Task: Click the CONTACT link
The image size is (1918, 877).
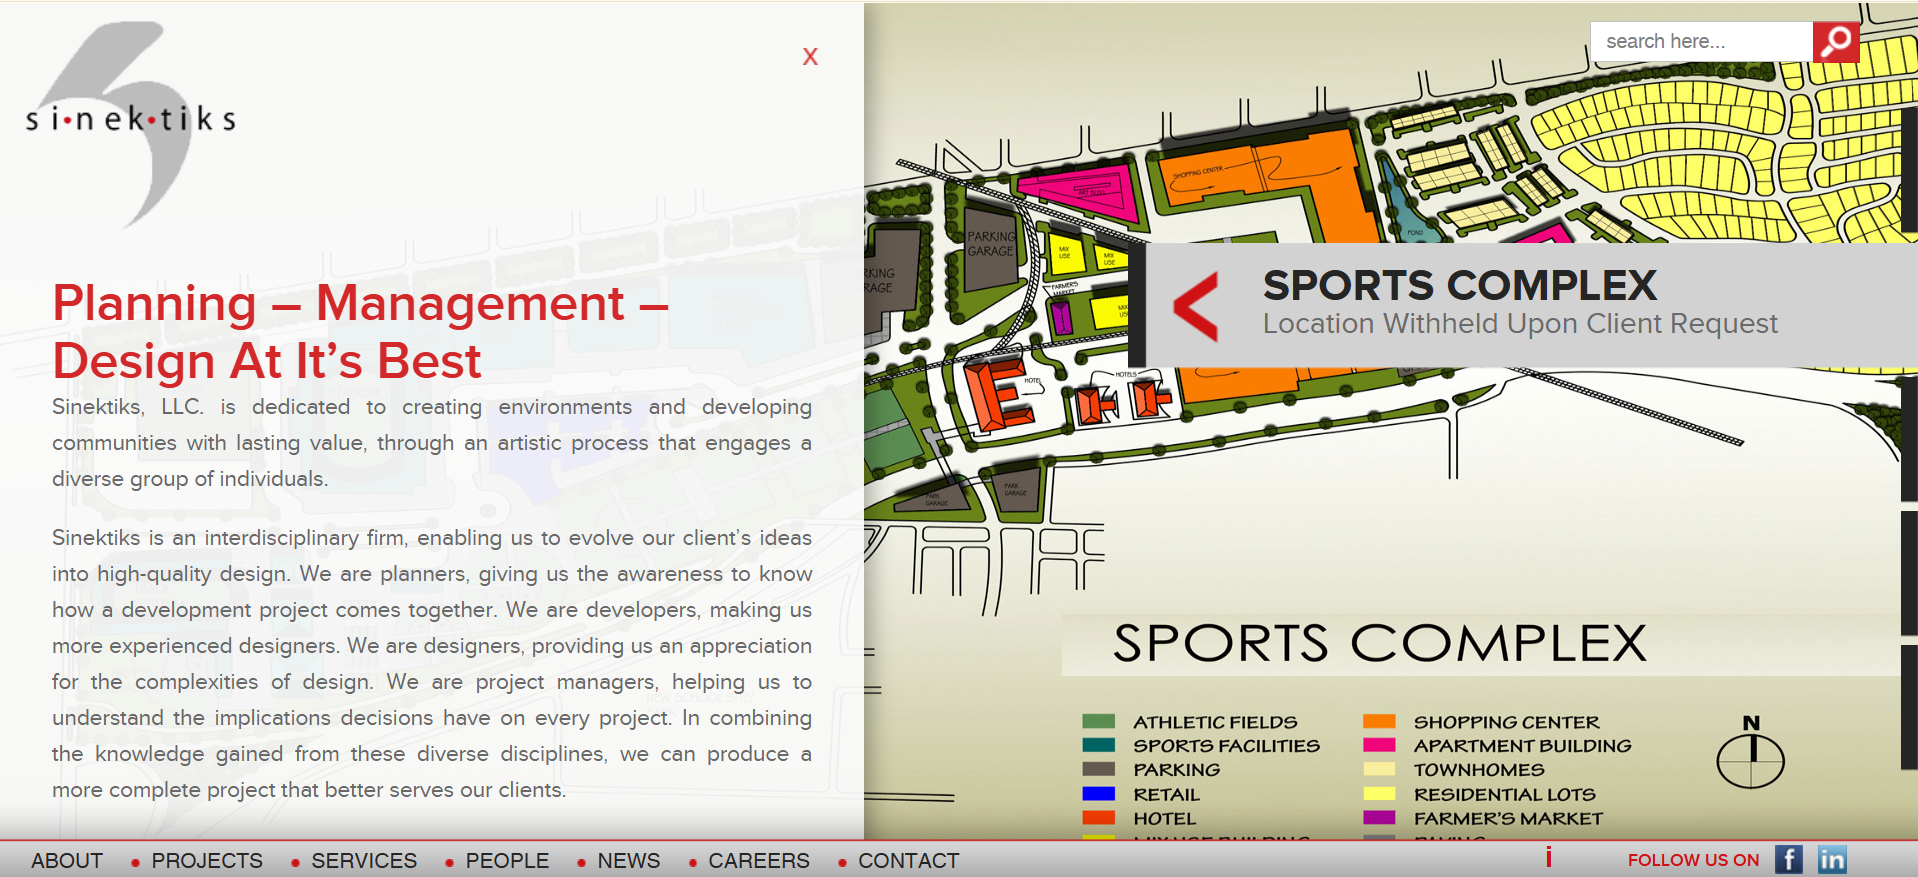Action: [908, 860]
